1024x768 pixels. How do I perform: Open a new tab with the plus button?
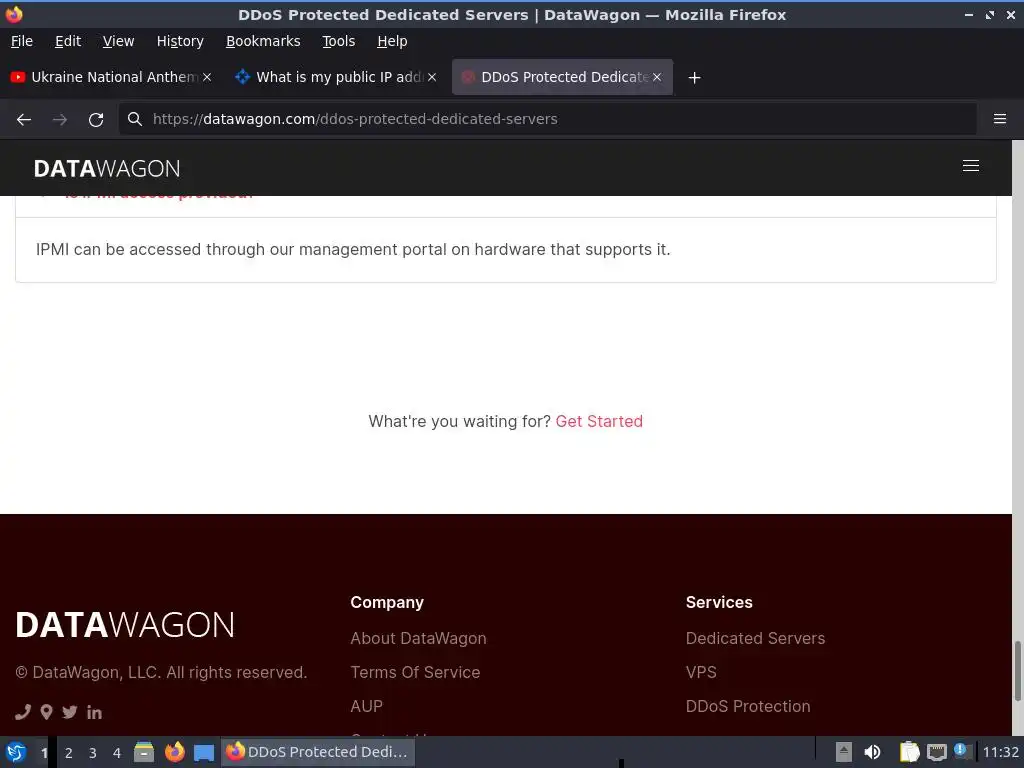[x=694, y=78]
